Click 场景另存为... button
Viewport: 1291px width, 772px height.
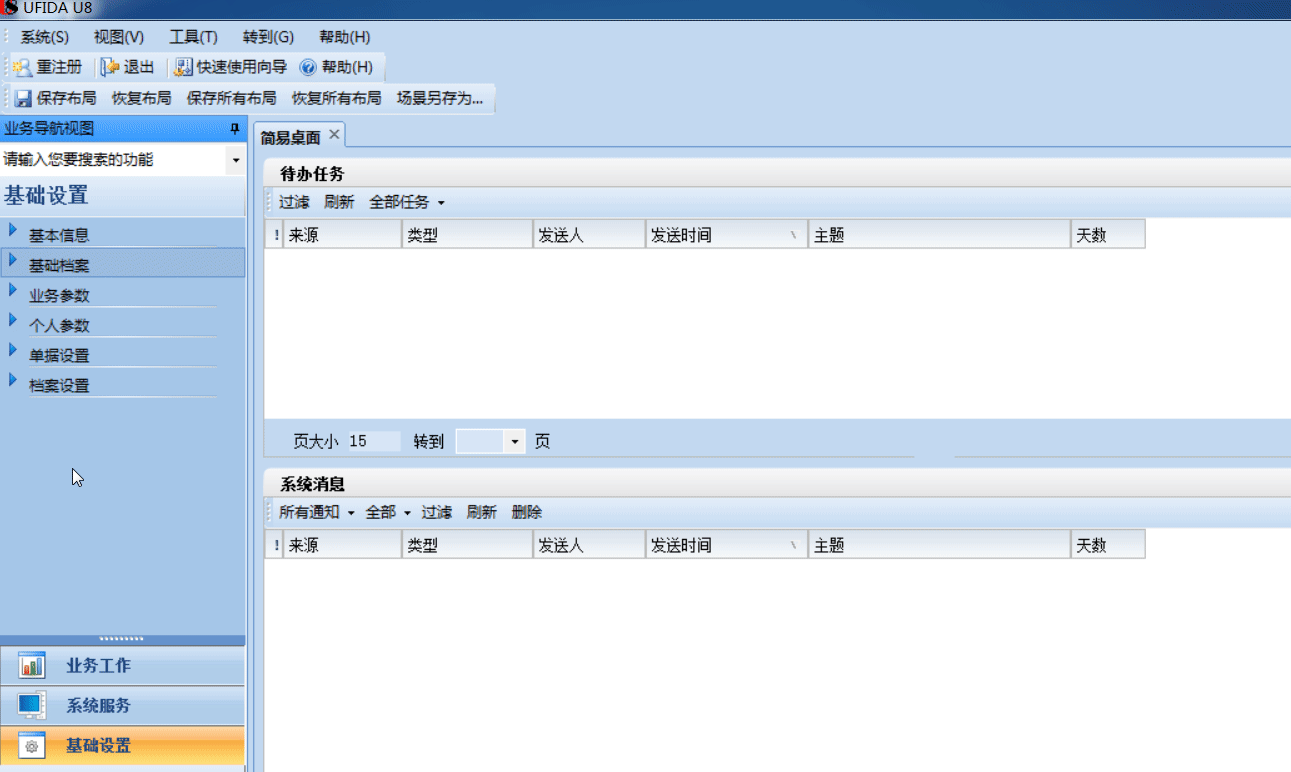click(440, 98)
